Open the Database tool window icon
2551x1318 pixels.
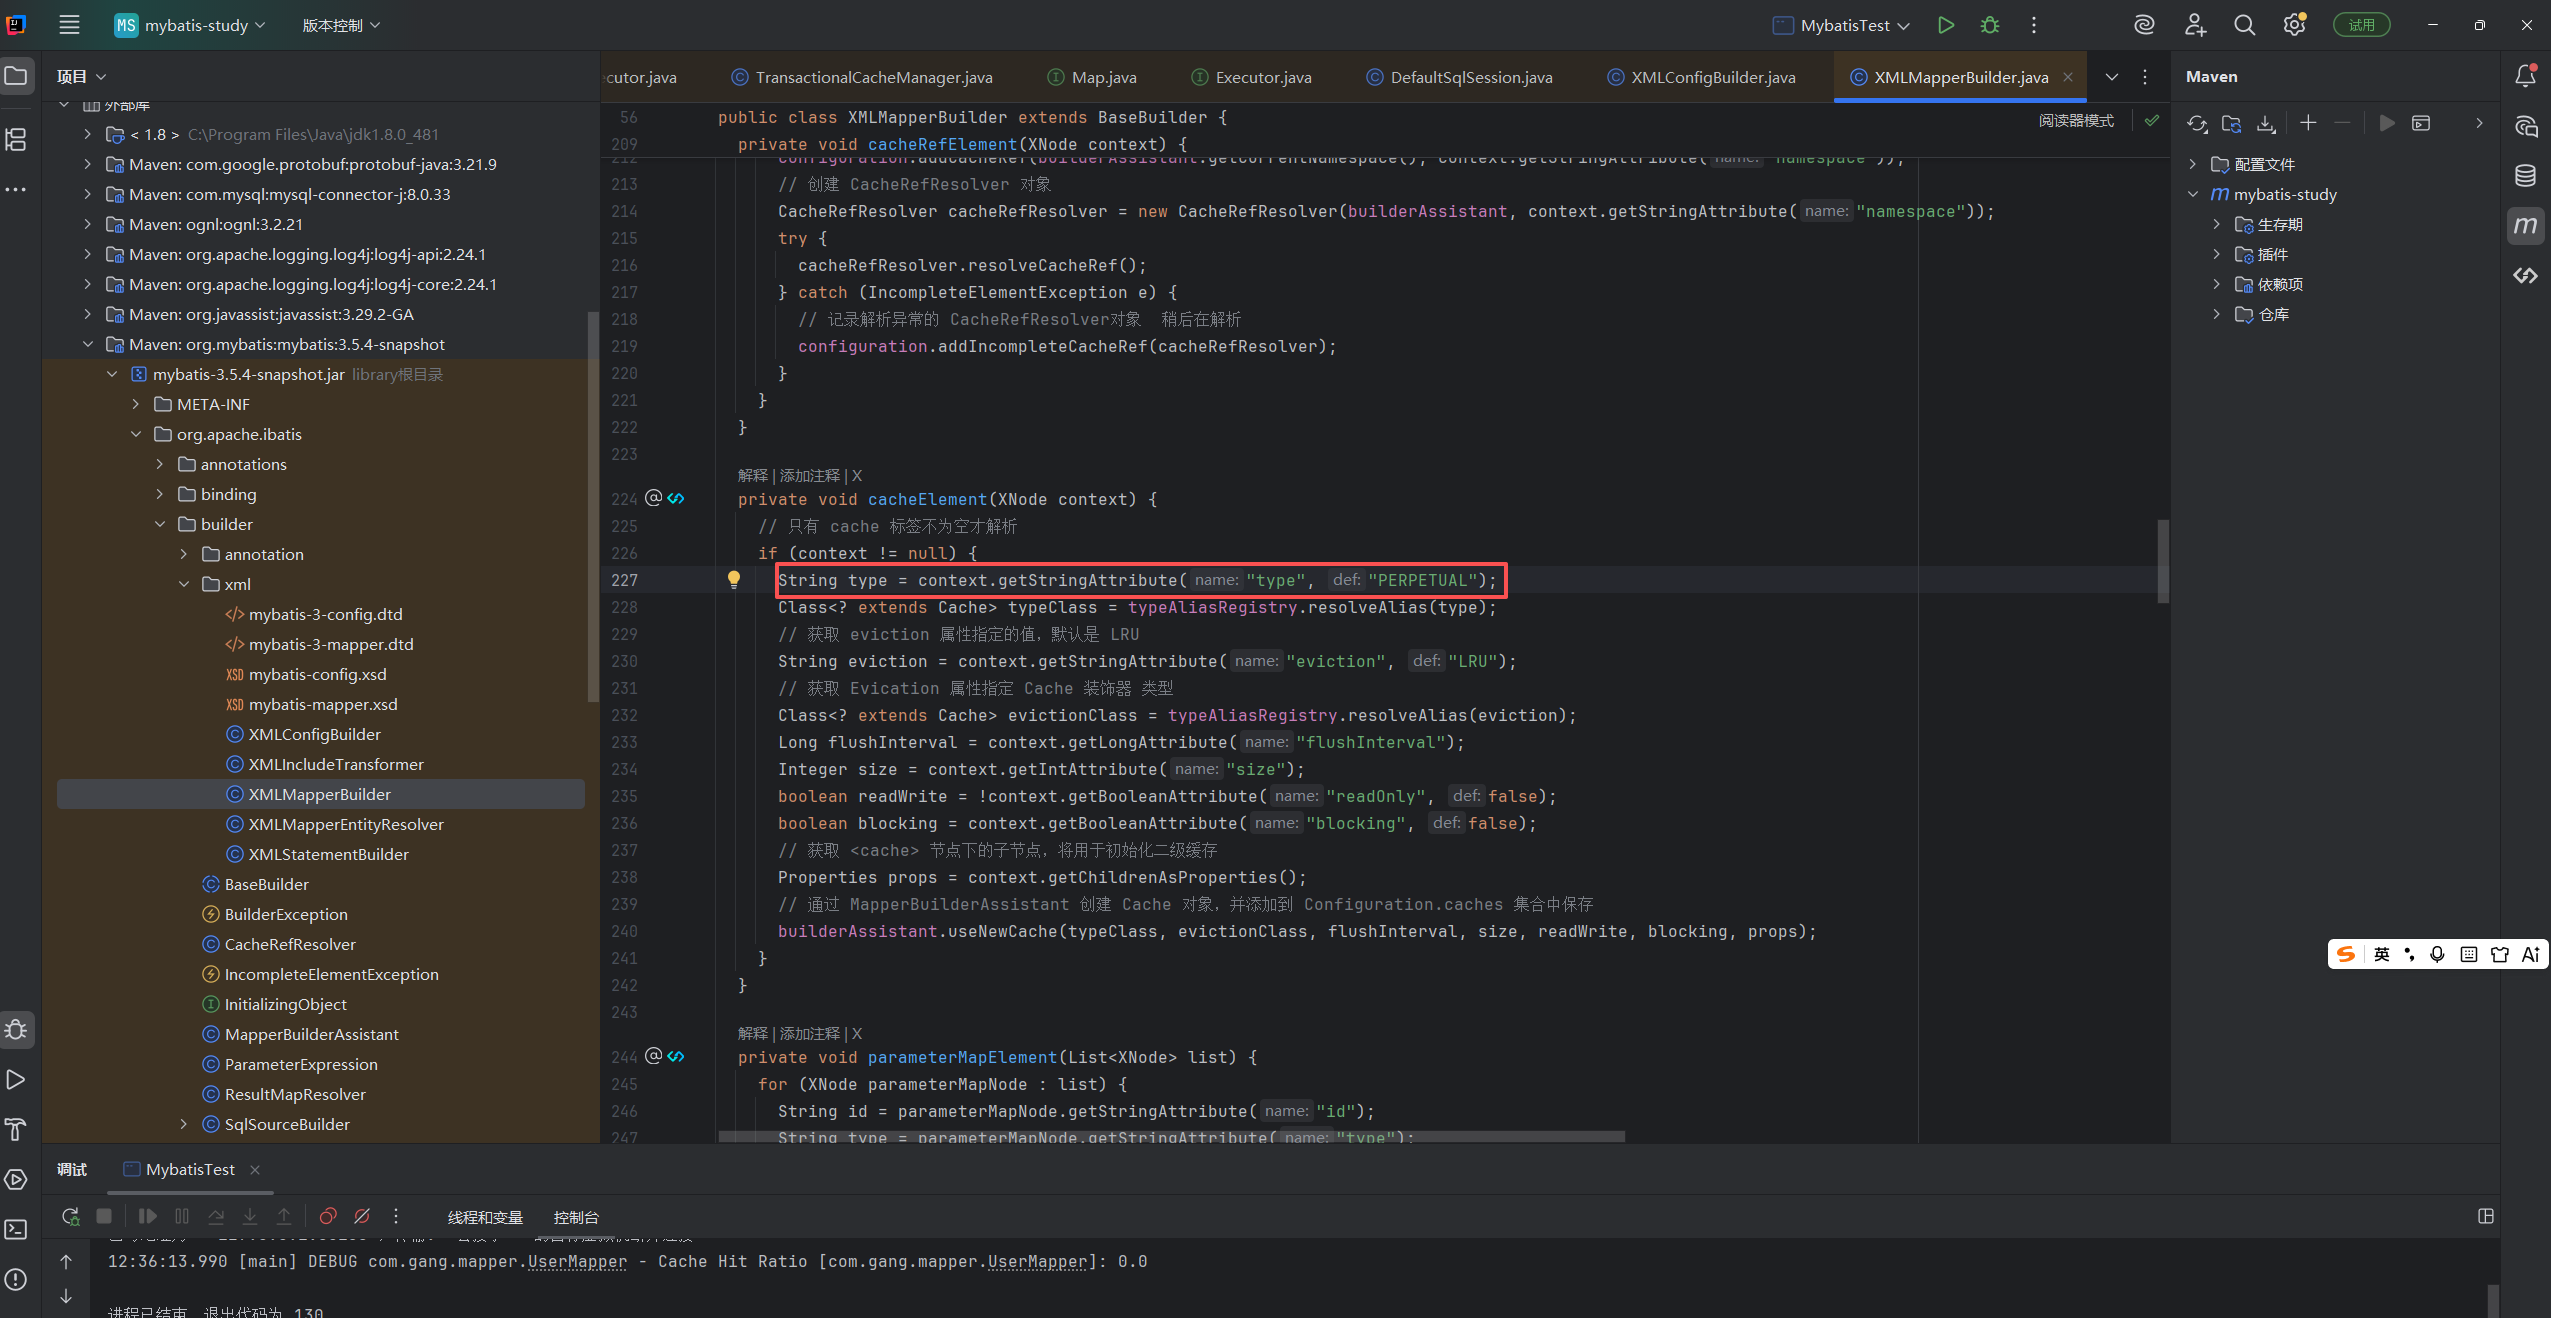[x=2525, y=176]
